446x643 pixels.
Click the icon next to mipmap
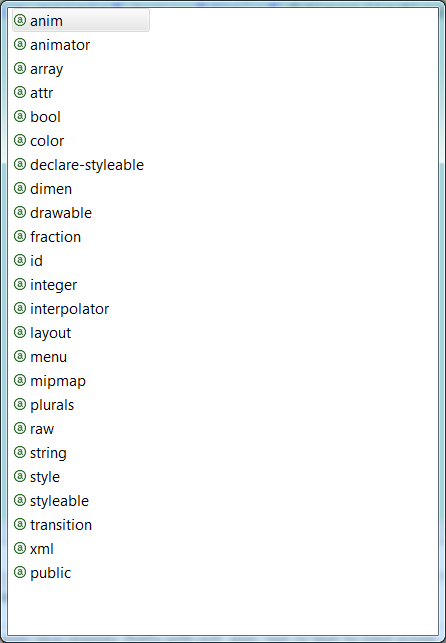point(20,380)
